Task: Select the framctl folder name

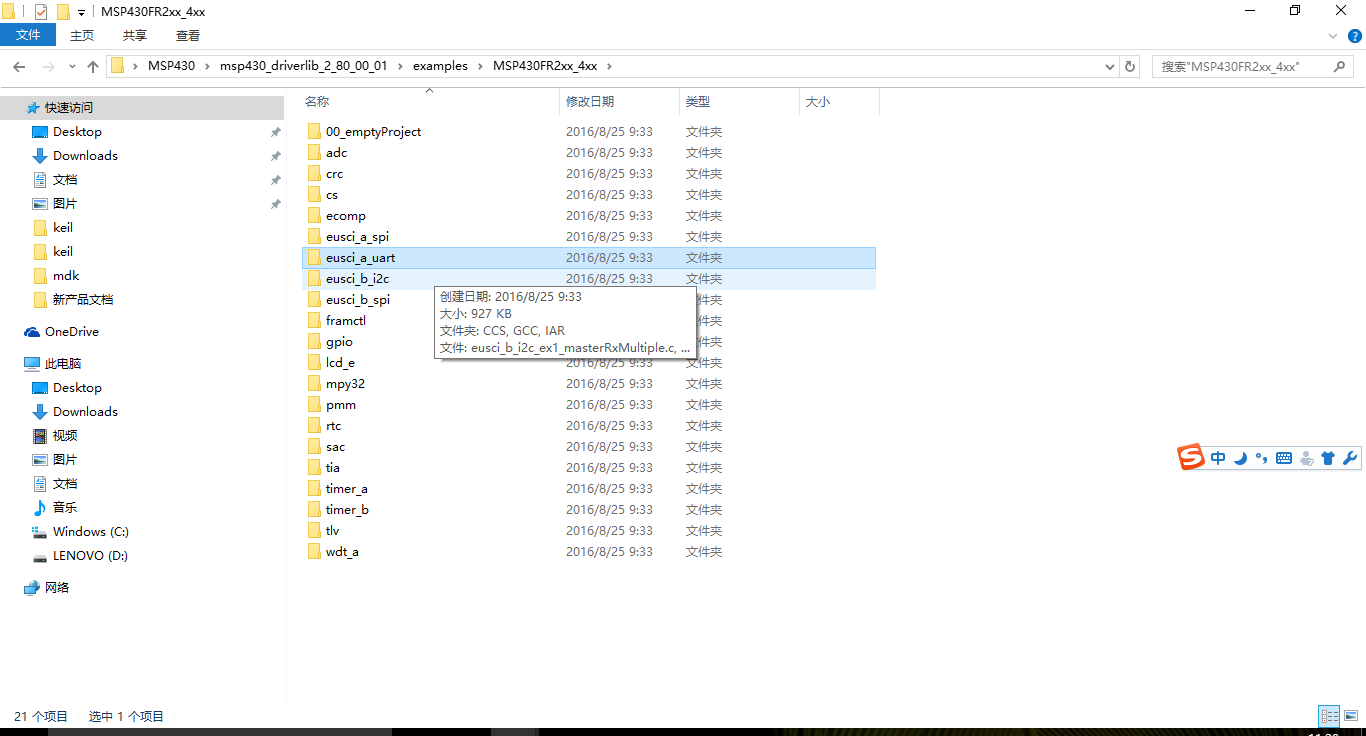Action: click(346, 321)
